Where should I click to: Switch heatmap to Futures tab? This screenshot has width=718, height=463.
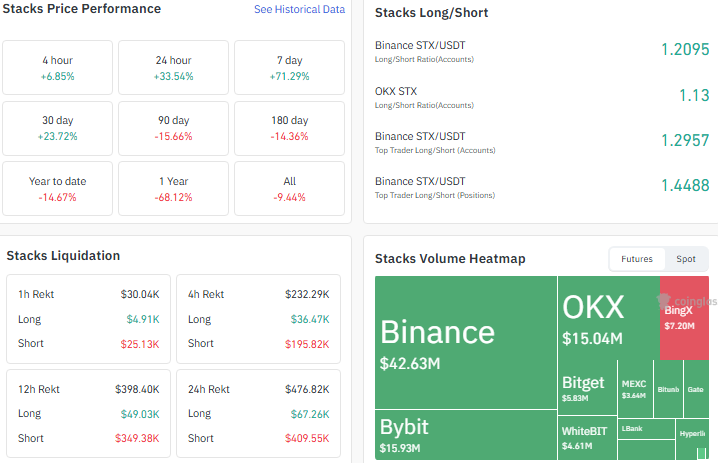(x=636, y=259)
